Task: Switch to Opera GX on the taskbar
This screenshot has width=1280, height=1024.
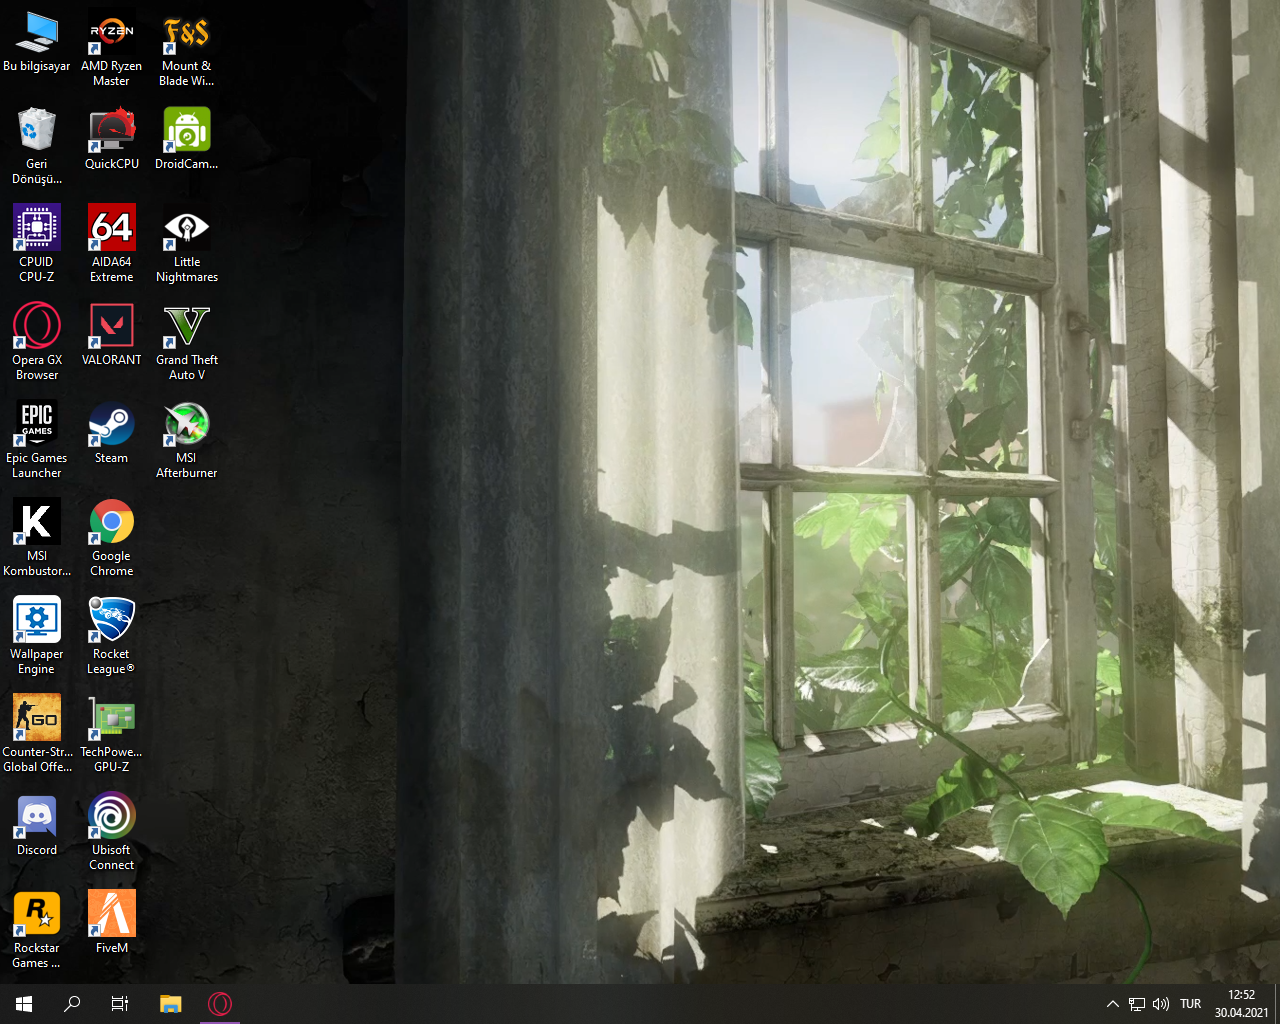Action: tap(220, 1004)
